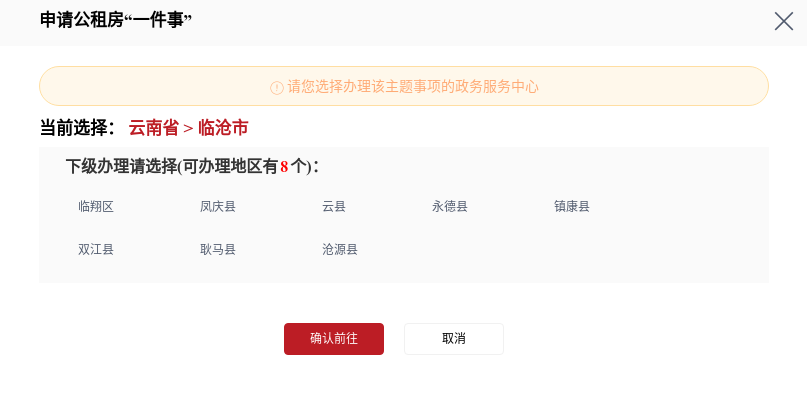Click the 取消 button
The width and height of the screenshot is (807, 393).
click(454, 339)
